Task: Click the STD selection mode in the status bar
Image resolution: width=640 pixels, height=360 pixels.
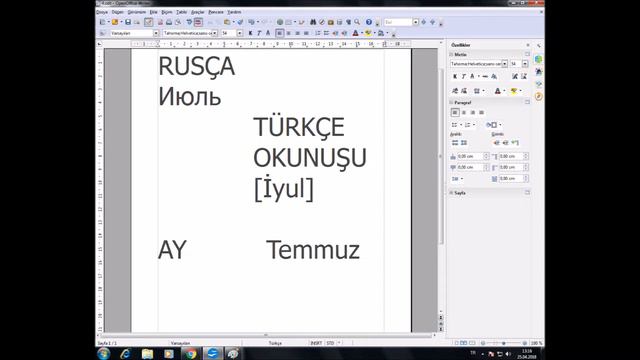Action: click(x=330, y=343)
